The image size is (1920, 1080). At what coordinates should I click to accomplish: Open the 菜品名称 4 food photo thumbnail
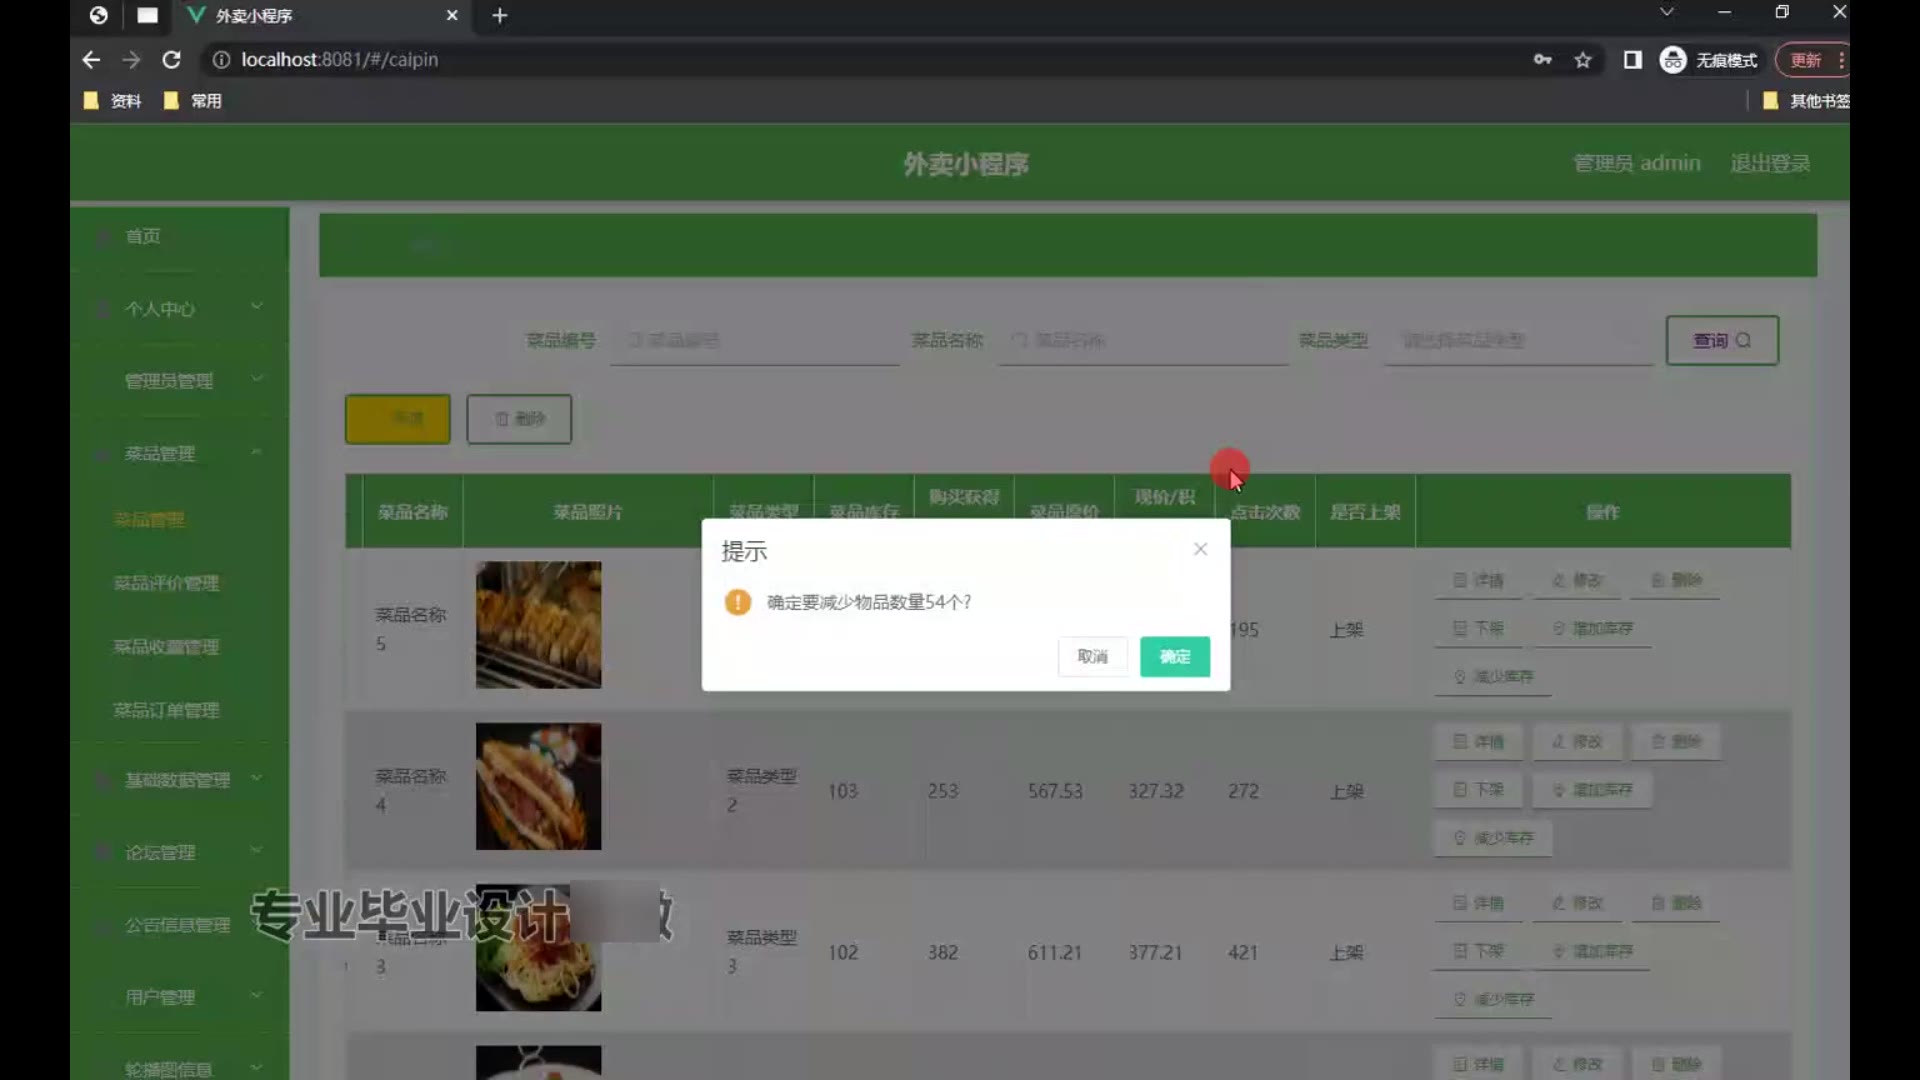pyautogui.click(x=539, y=786)
